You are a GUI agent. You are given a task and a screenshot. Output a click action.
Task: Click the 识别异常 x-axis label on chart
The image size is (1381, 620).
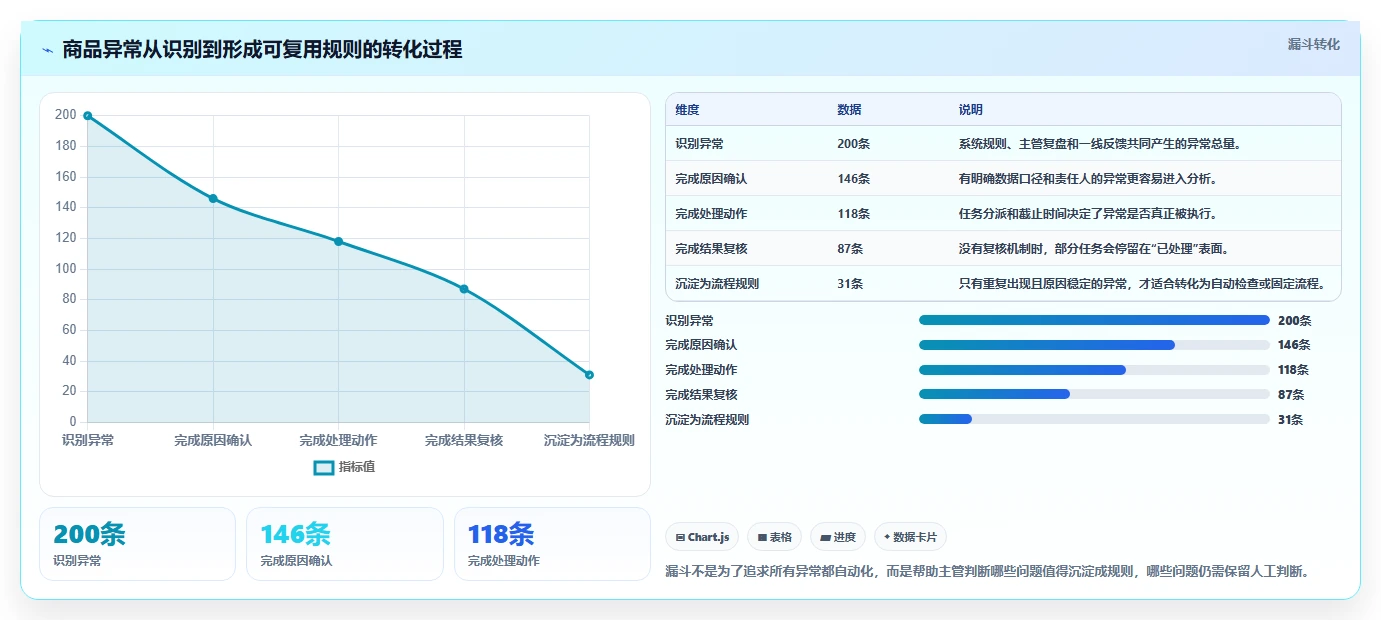88,440
